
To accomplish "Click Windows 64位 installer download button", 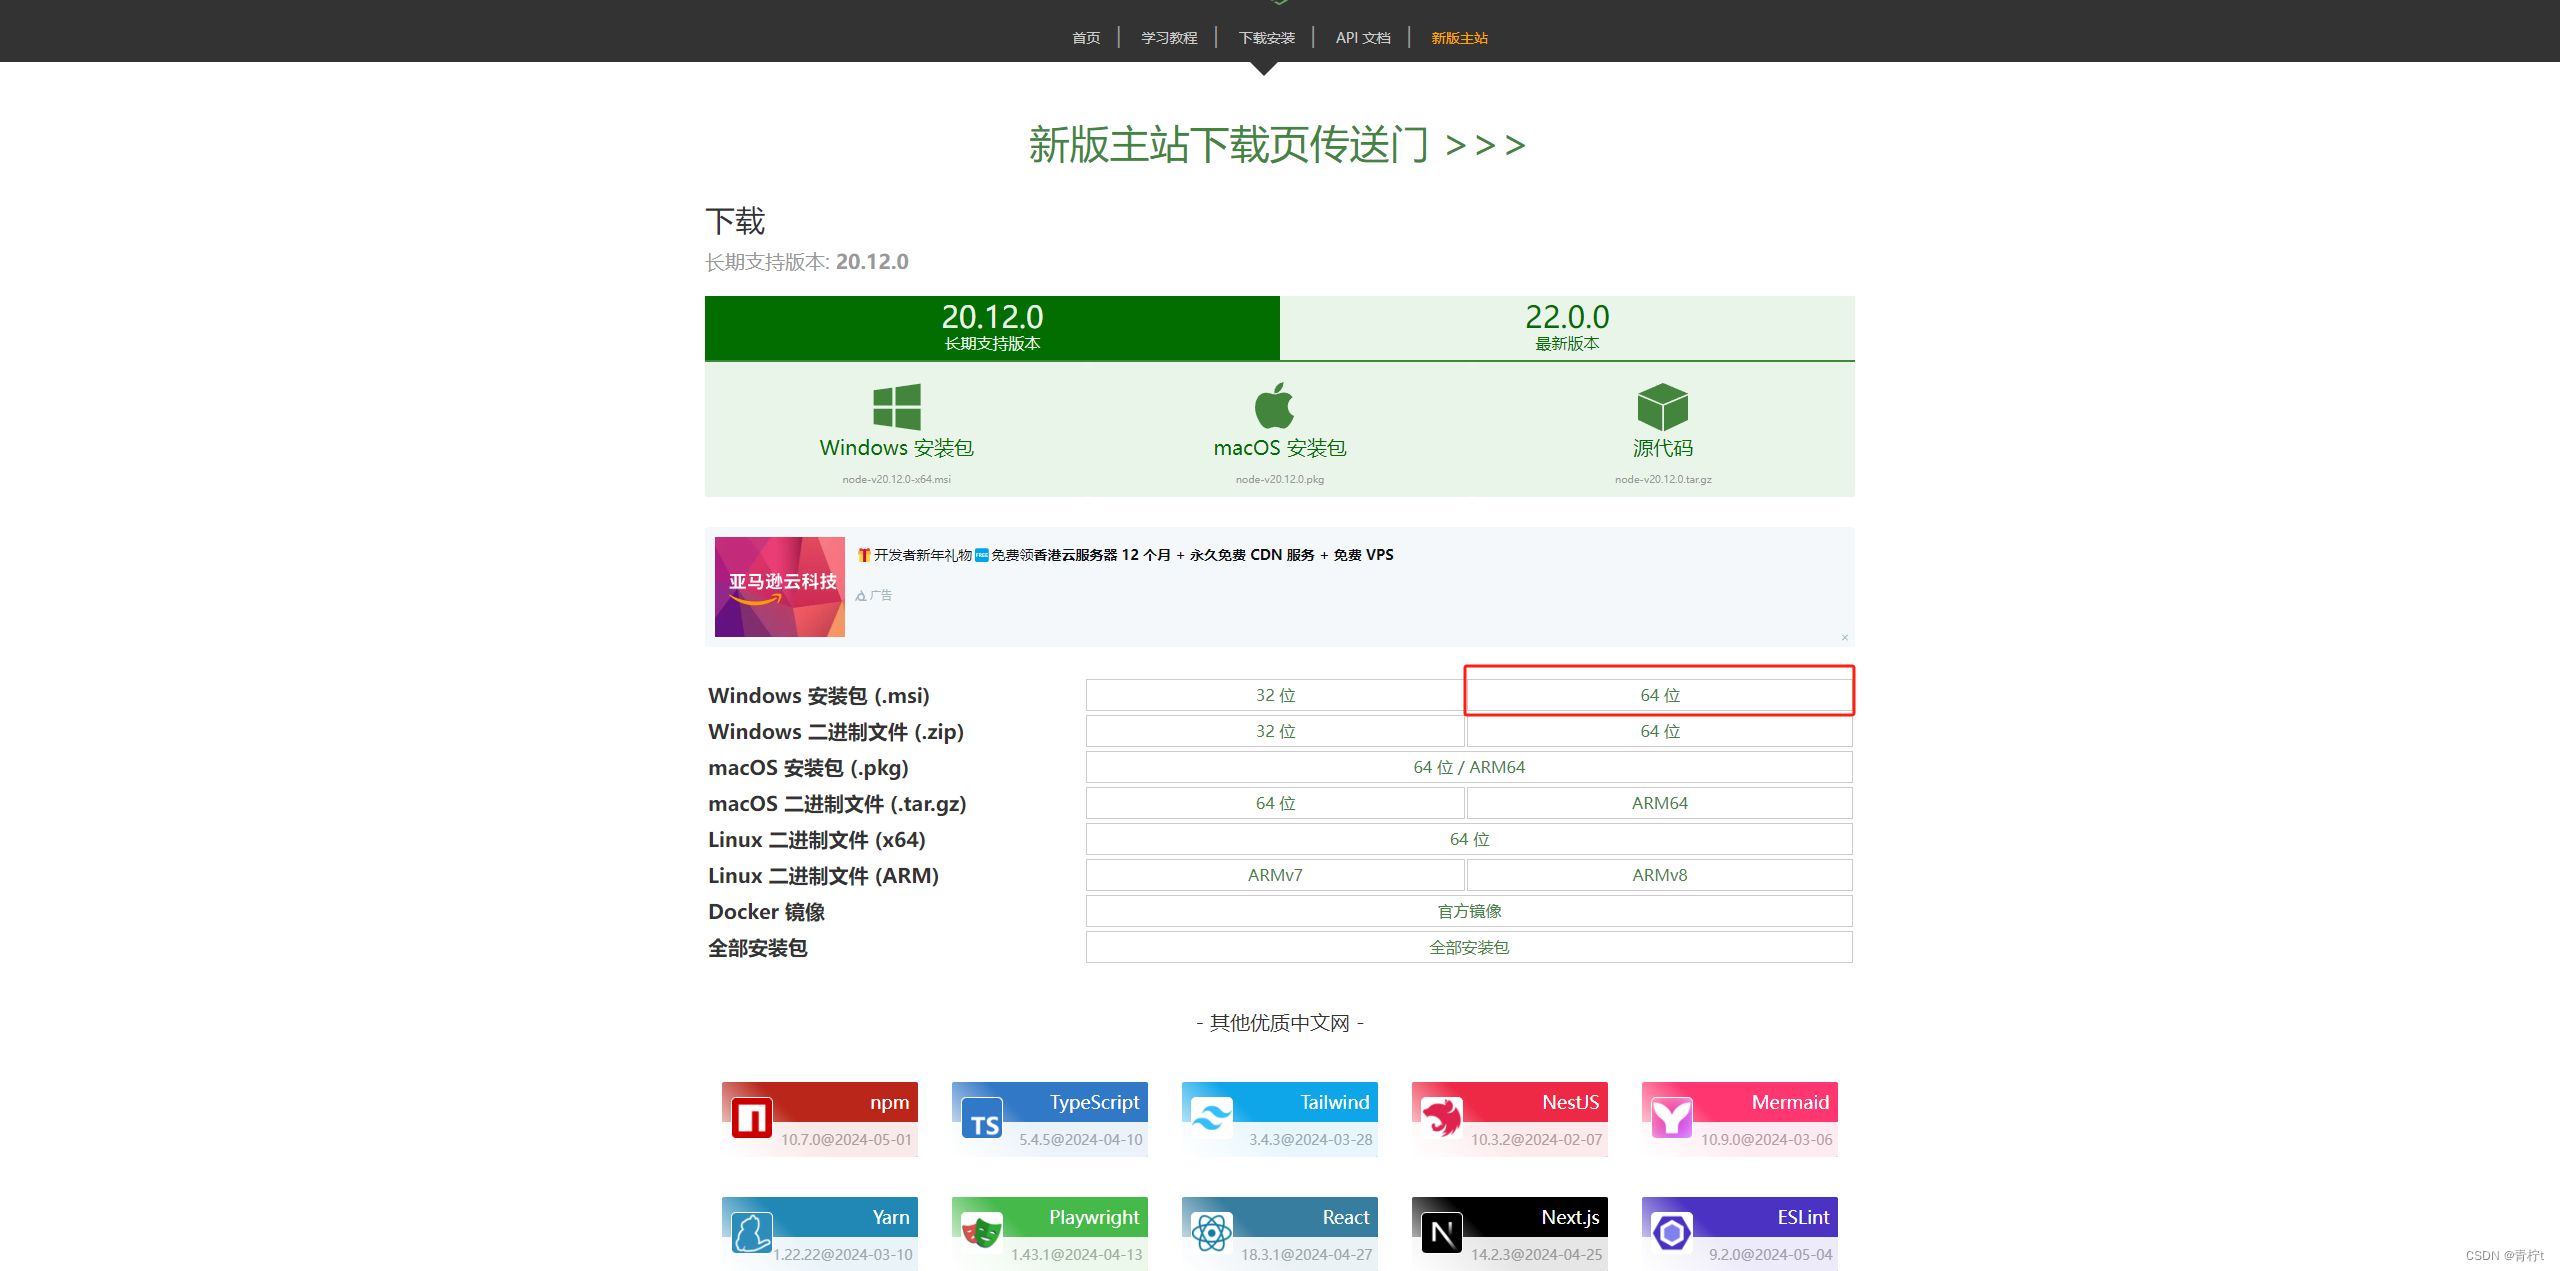I will 1659,694.
